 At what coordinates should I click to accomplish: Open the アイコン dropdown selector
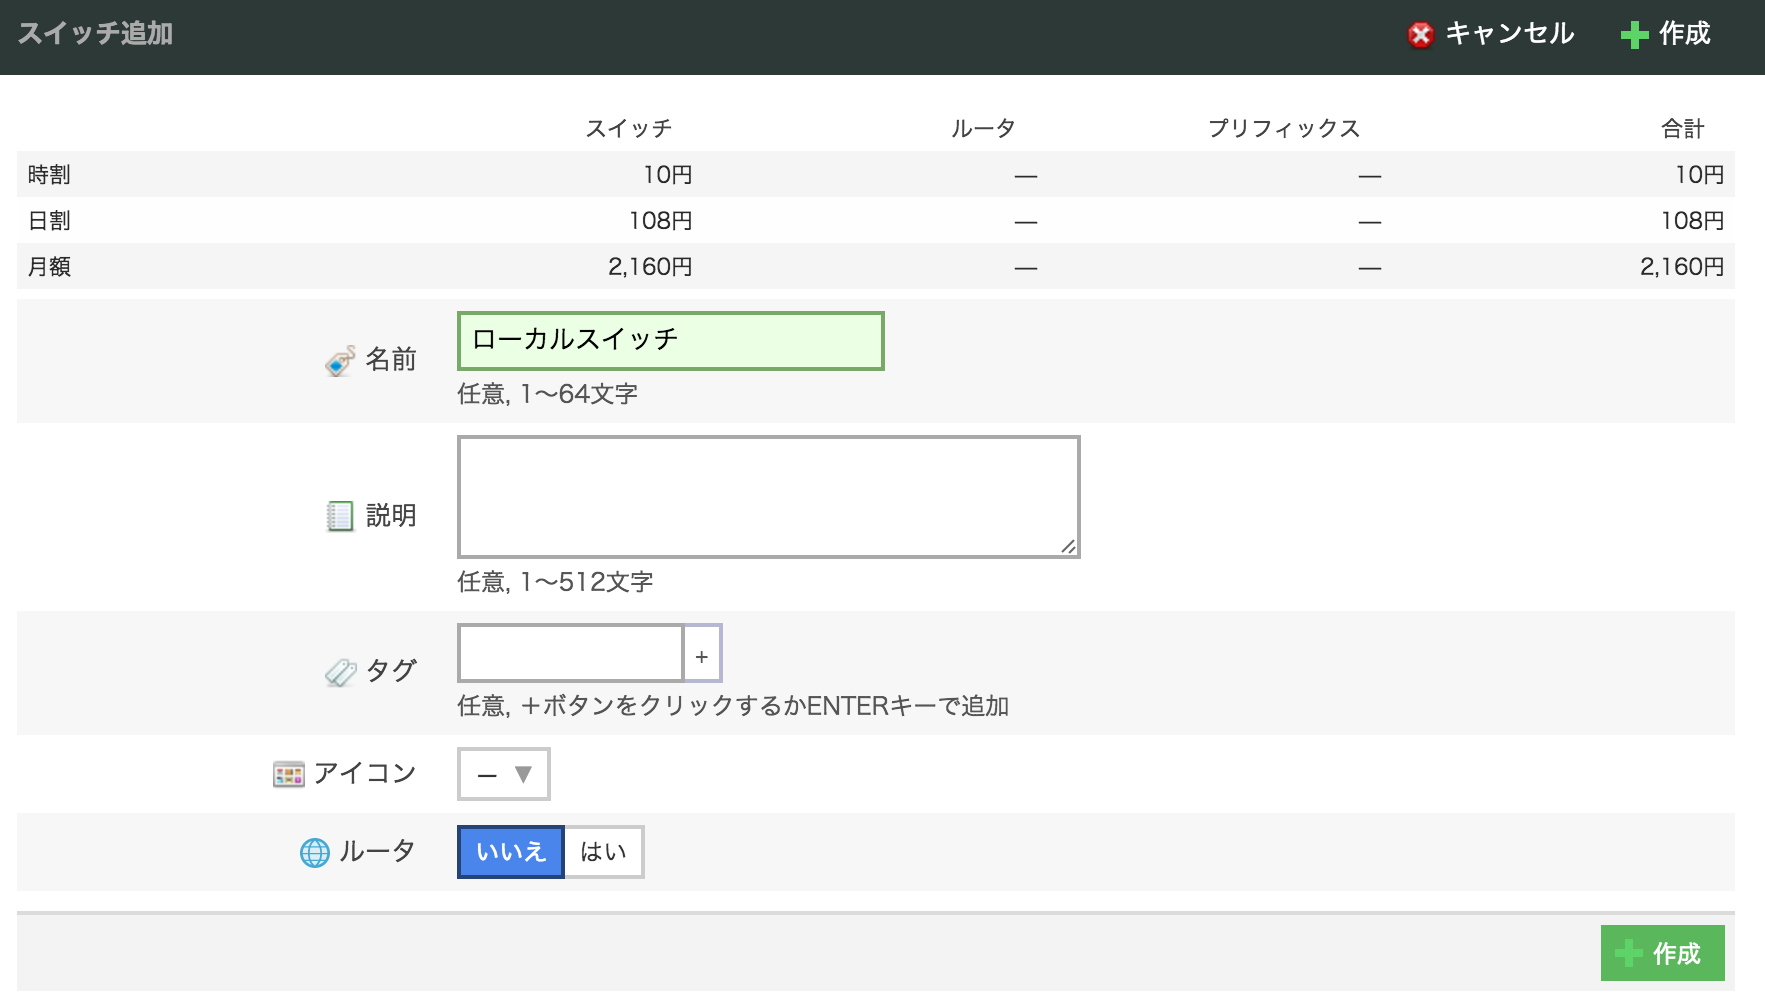[503, 774]
